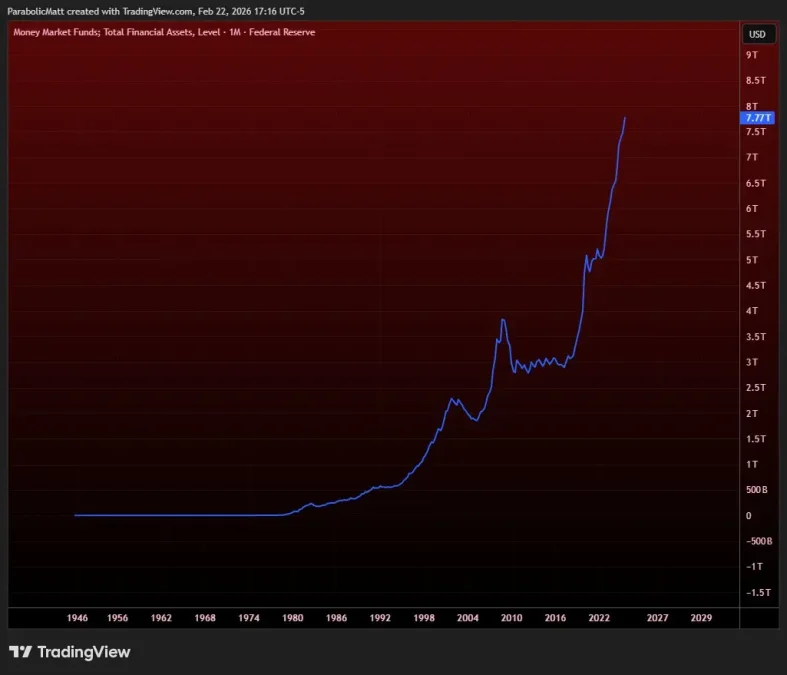Click the 2008 peak of the line
Screen dimensions: 787x675
click(x=503, y=320)
